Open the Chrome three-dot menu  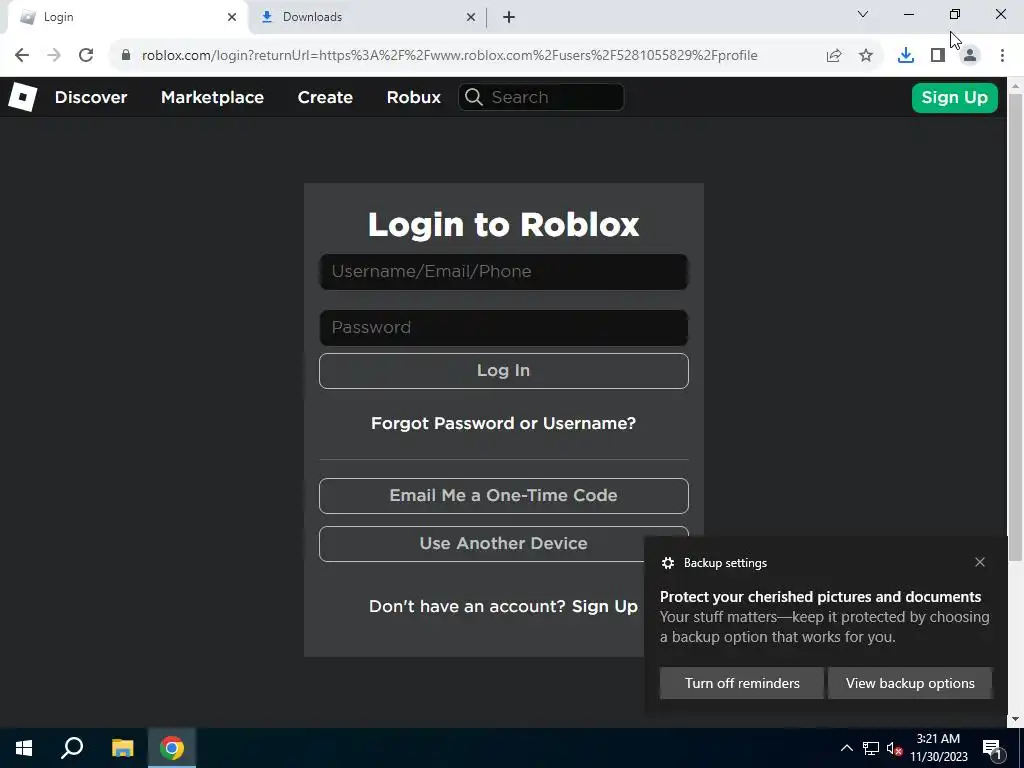coord(1002,56)
